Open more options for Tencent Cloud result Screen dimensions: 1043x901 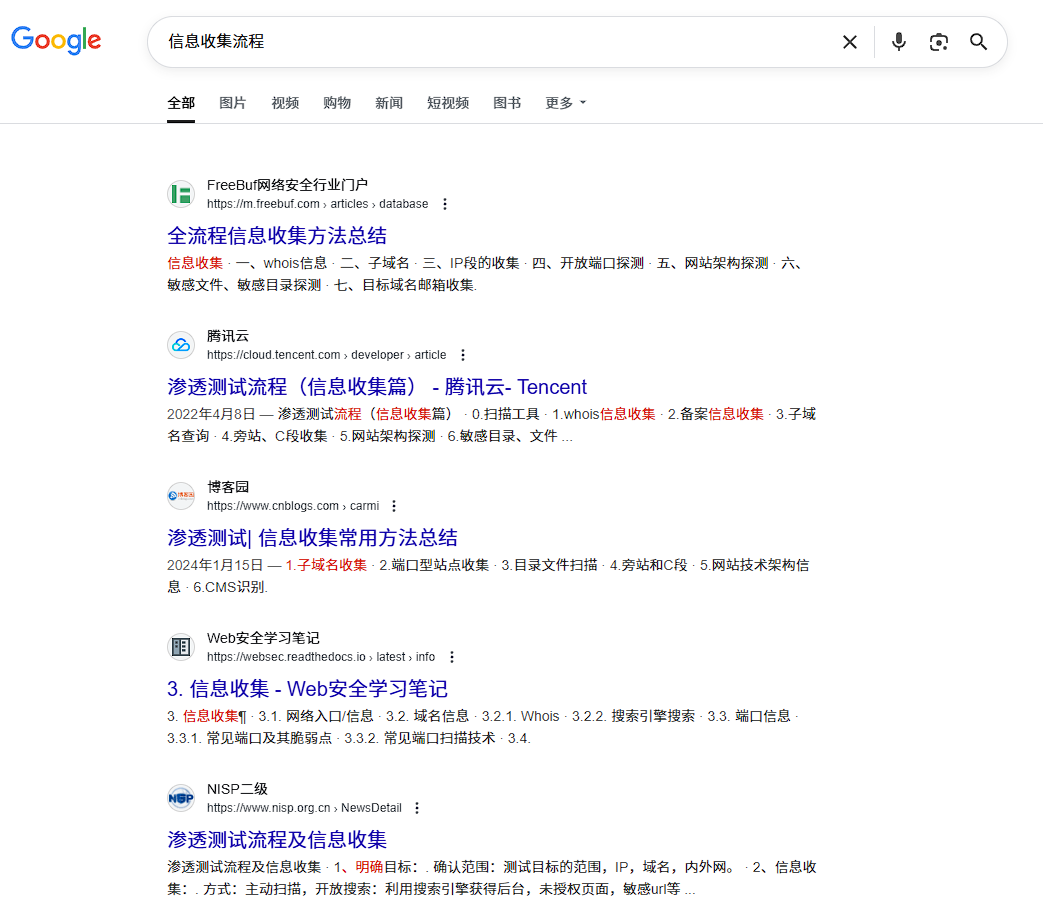463,355
